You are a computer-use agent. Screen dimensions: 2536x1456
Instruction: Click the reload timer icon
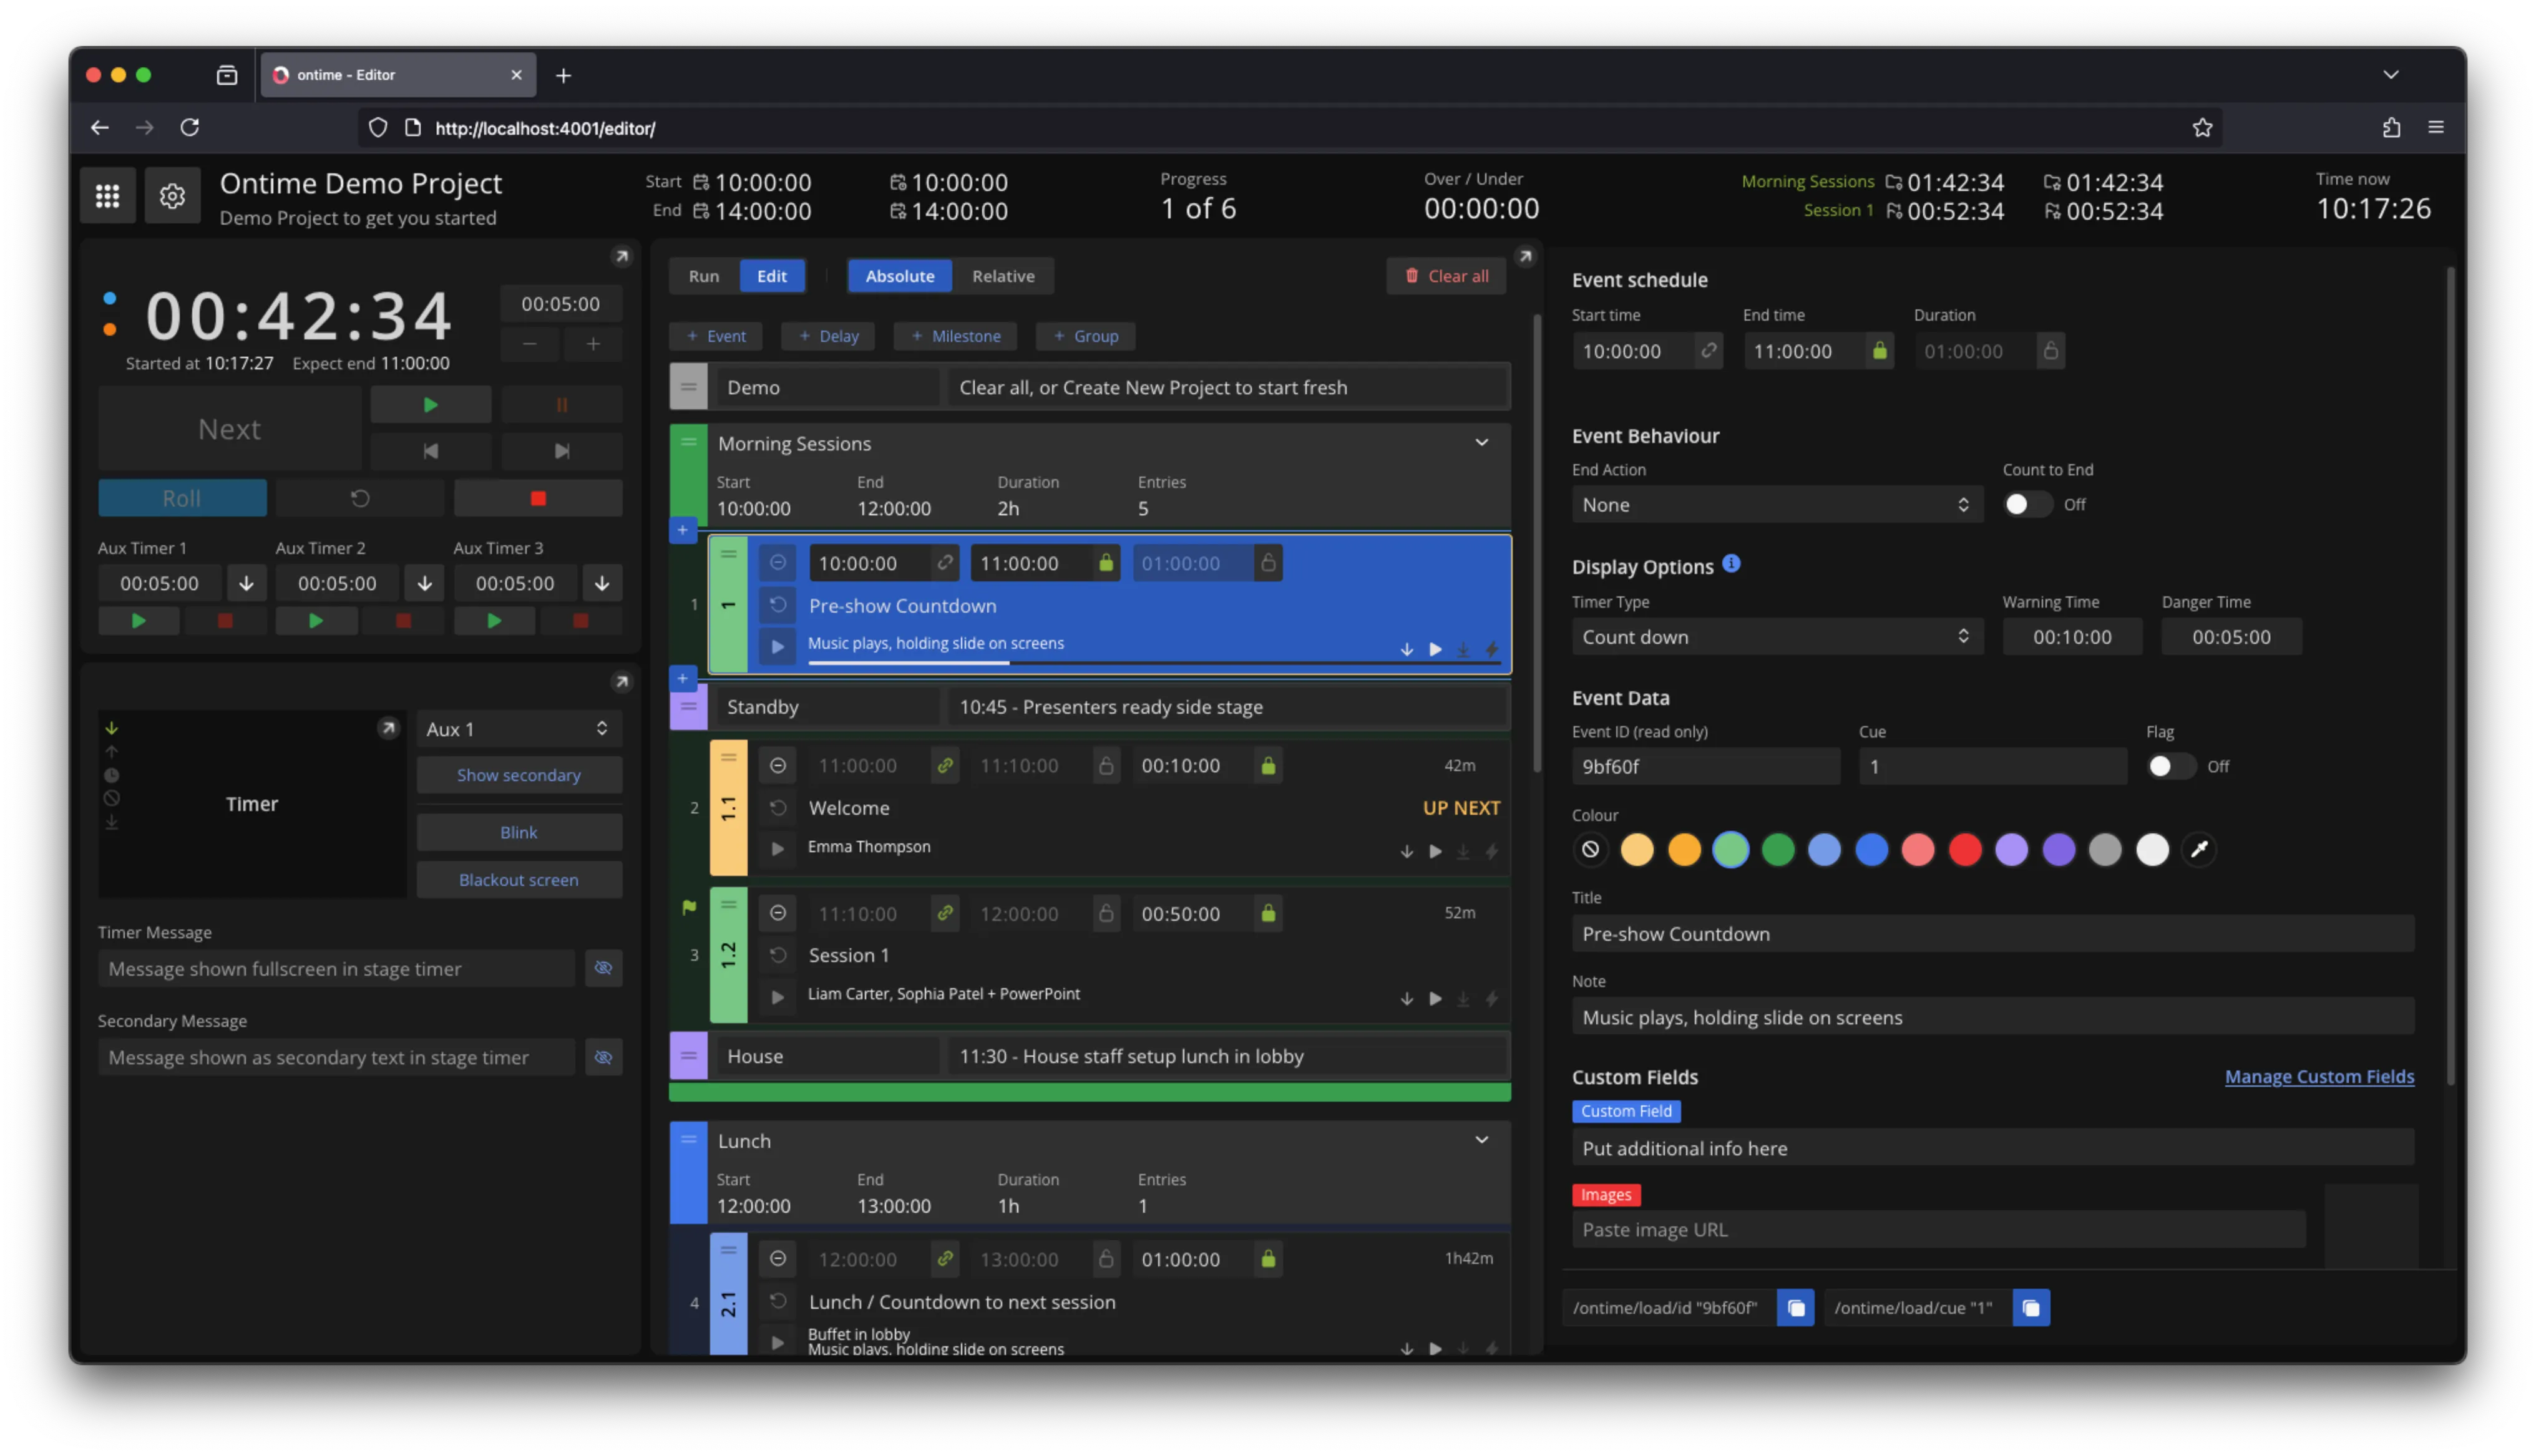click(360, 498)
